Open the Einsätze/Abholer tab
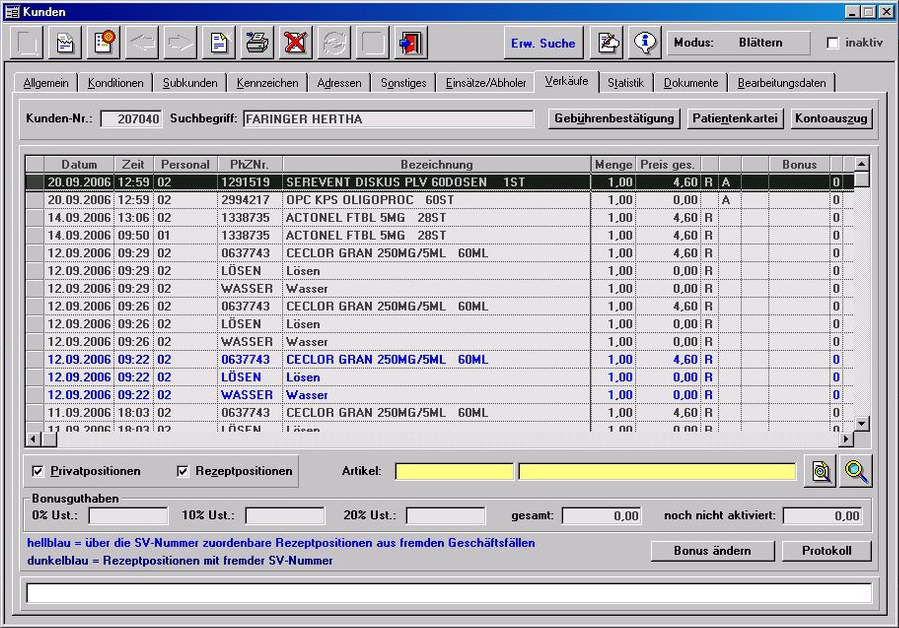Image resolution: width=899 pixels, height=628 pixels. (486, 83)
